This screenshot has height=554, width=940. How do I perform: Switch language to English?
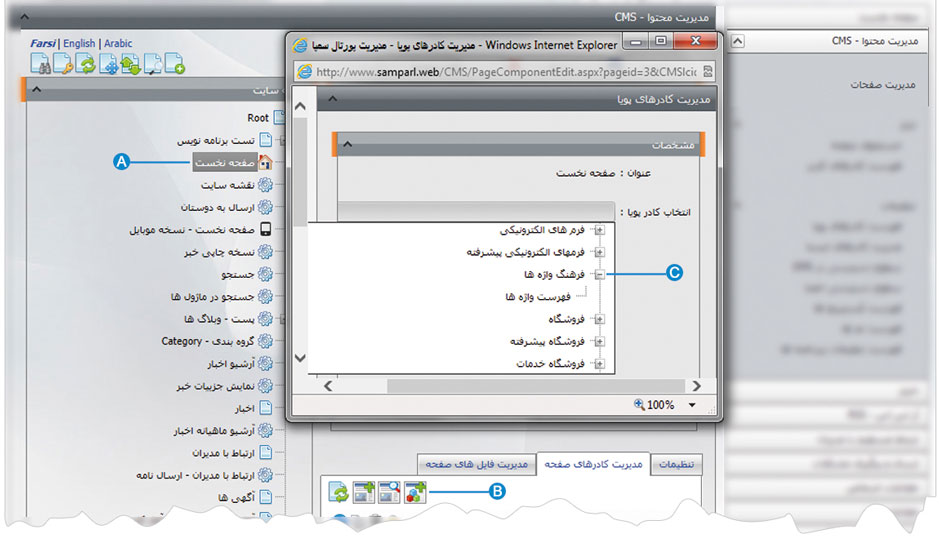(x=79, y=44)
